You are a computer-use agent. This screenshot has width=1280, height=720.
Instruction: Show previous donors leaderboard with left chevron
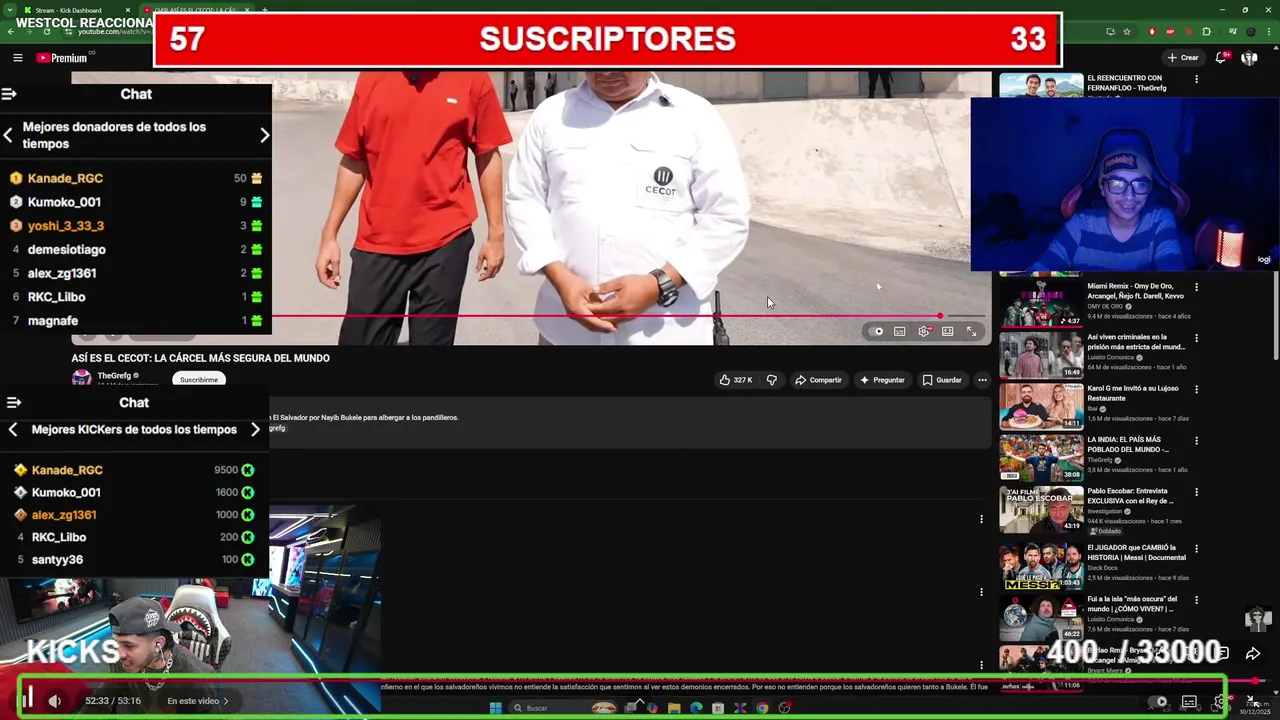(8, 135)
